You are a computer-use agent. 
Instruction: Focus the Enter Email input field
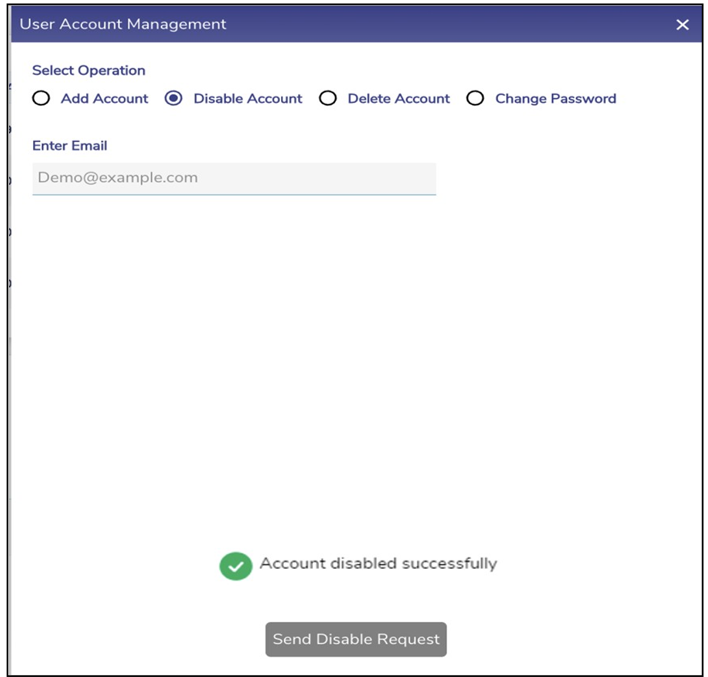[x=234, y=178]
